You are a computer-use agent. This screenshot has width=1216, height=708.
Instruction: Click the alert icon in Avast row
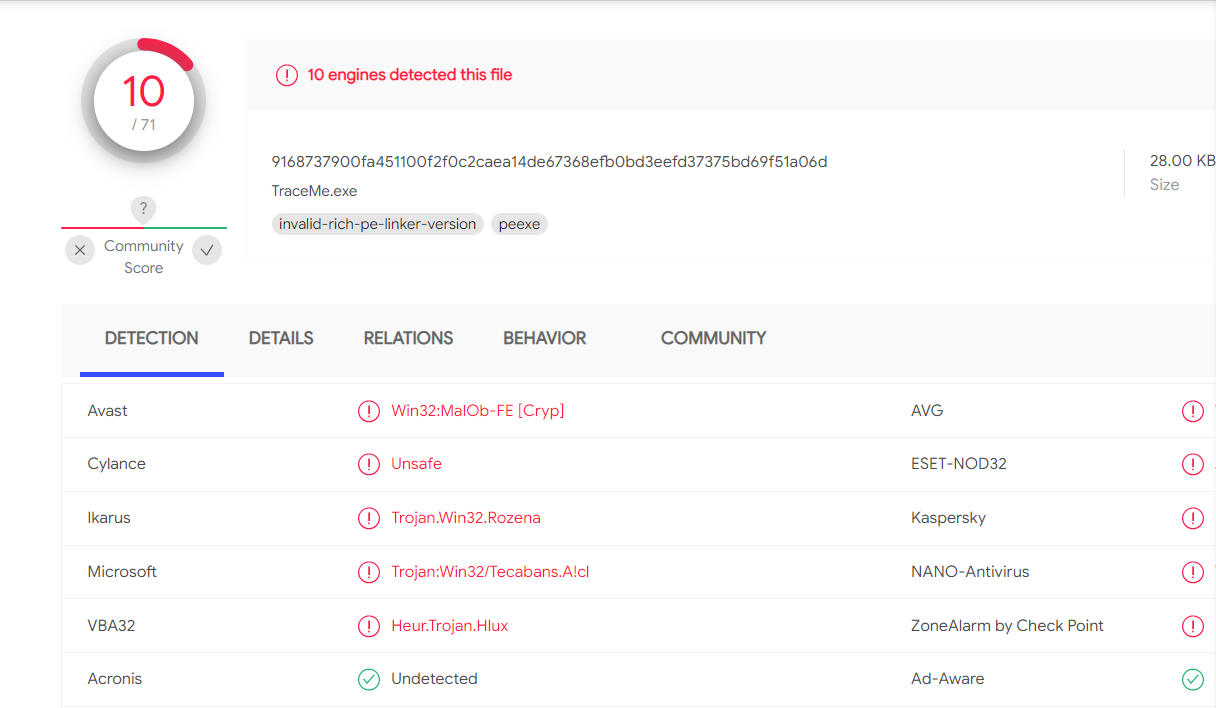tap(369, 411)
